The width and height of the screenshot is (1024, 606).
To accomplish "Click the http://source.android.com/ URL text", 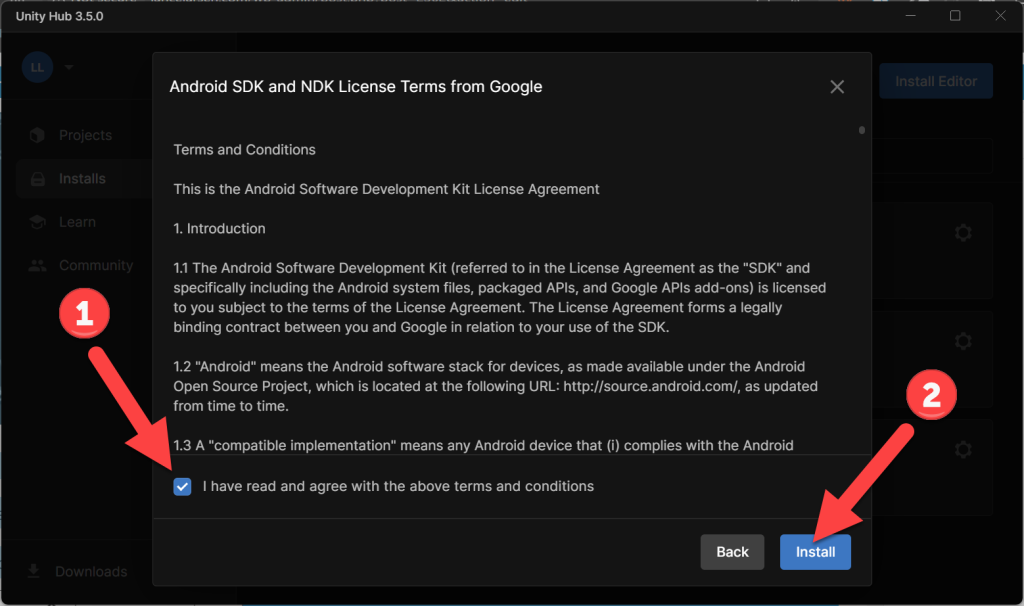I will coord(651,387).
